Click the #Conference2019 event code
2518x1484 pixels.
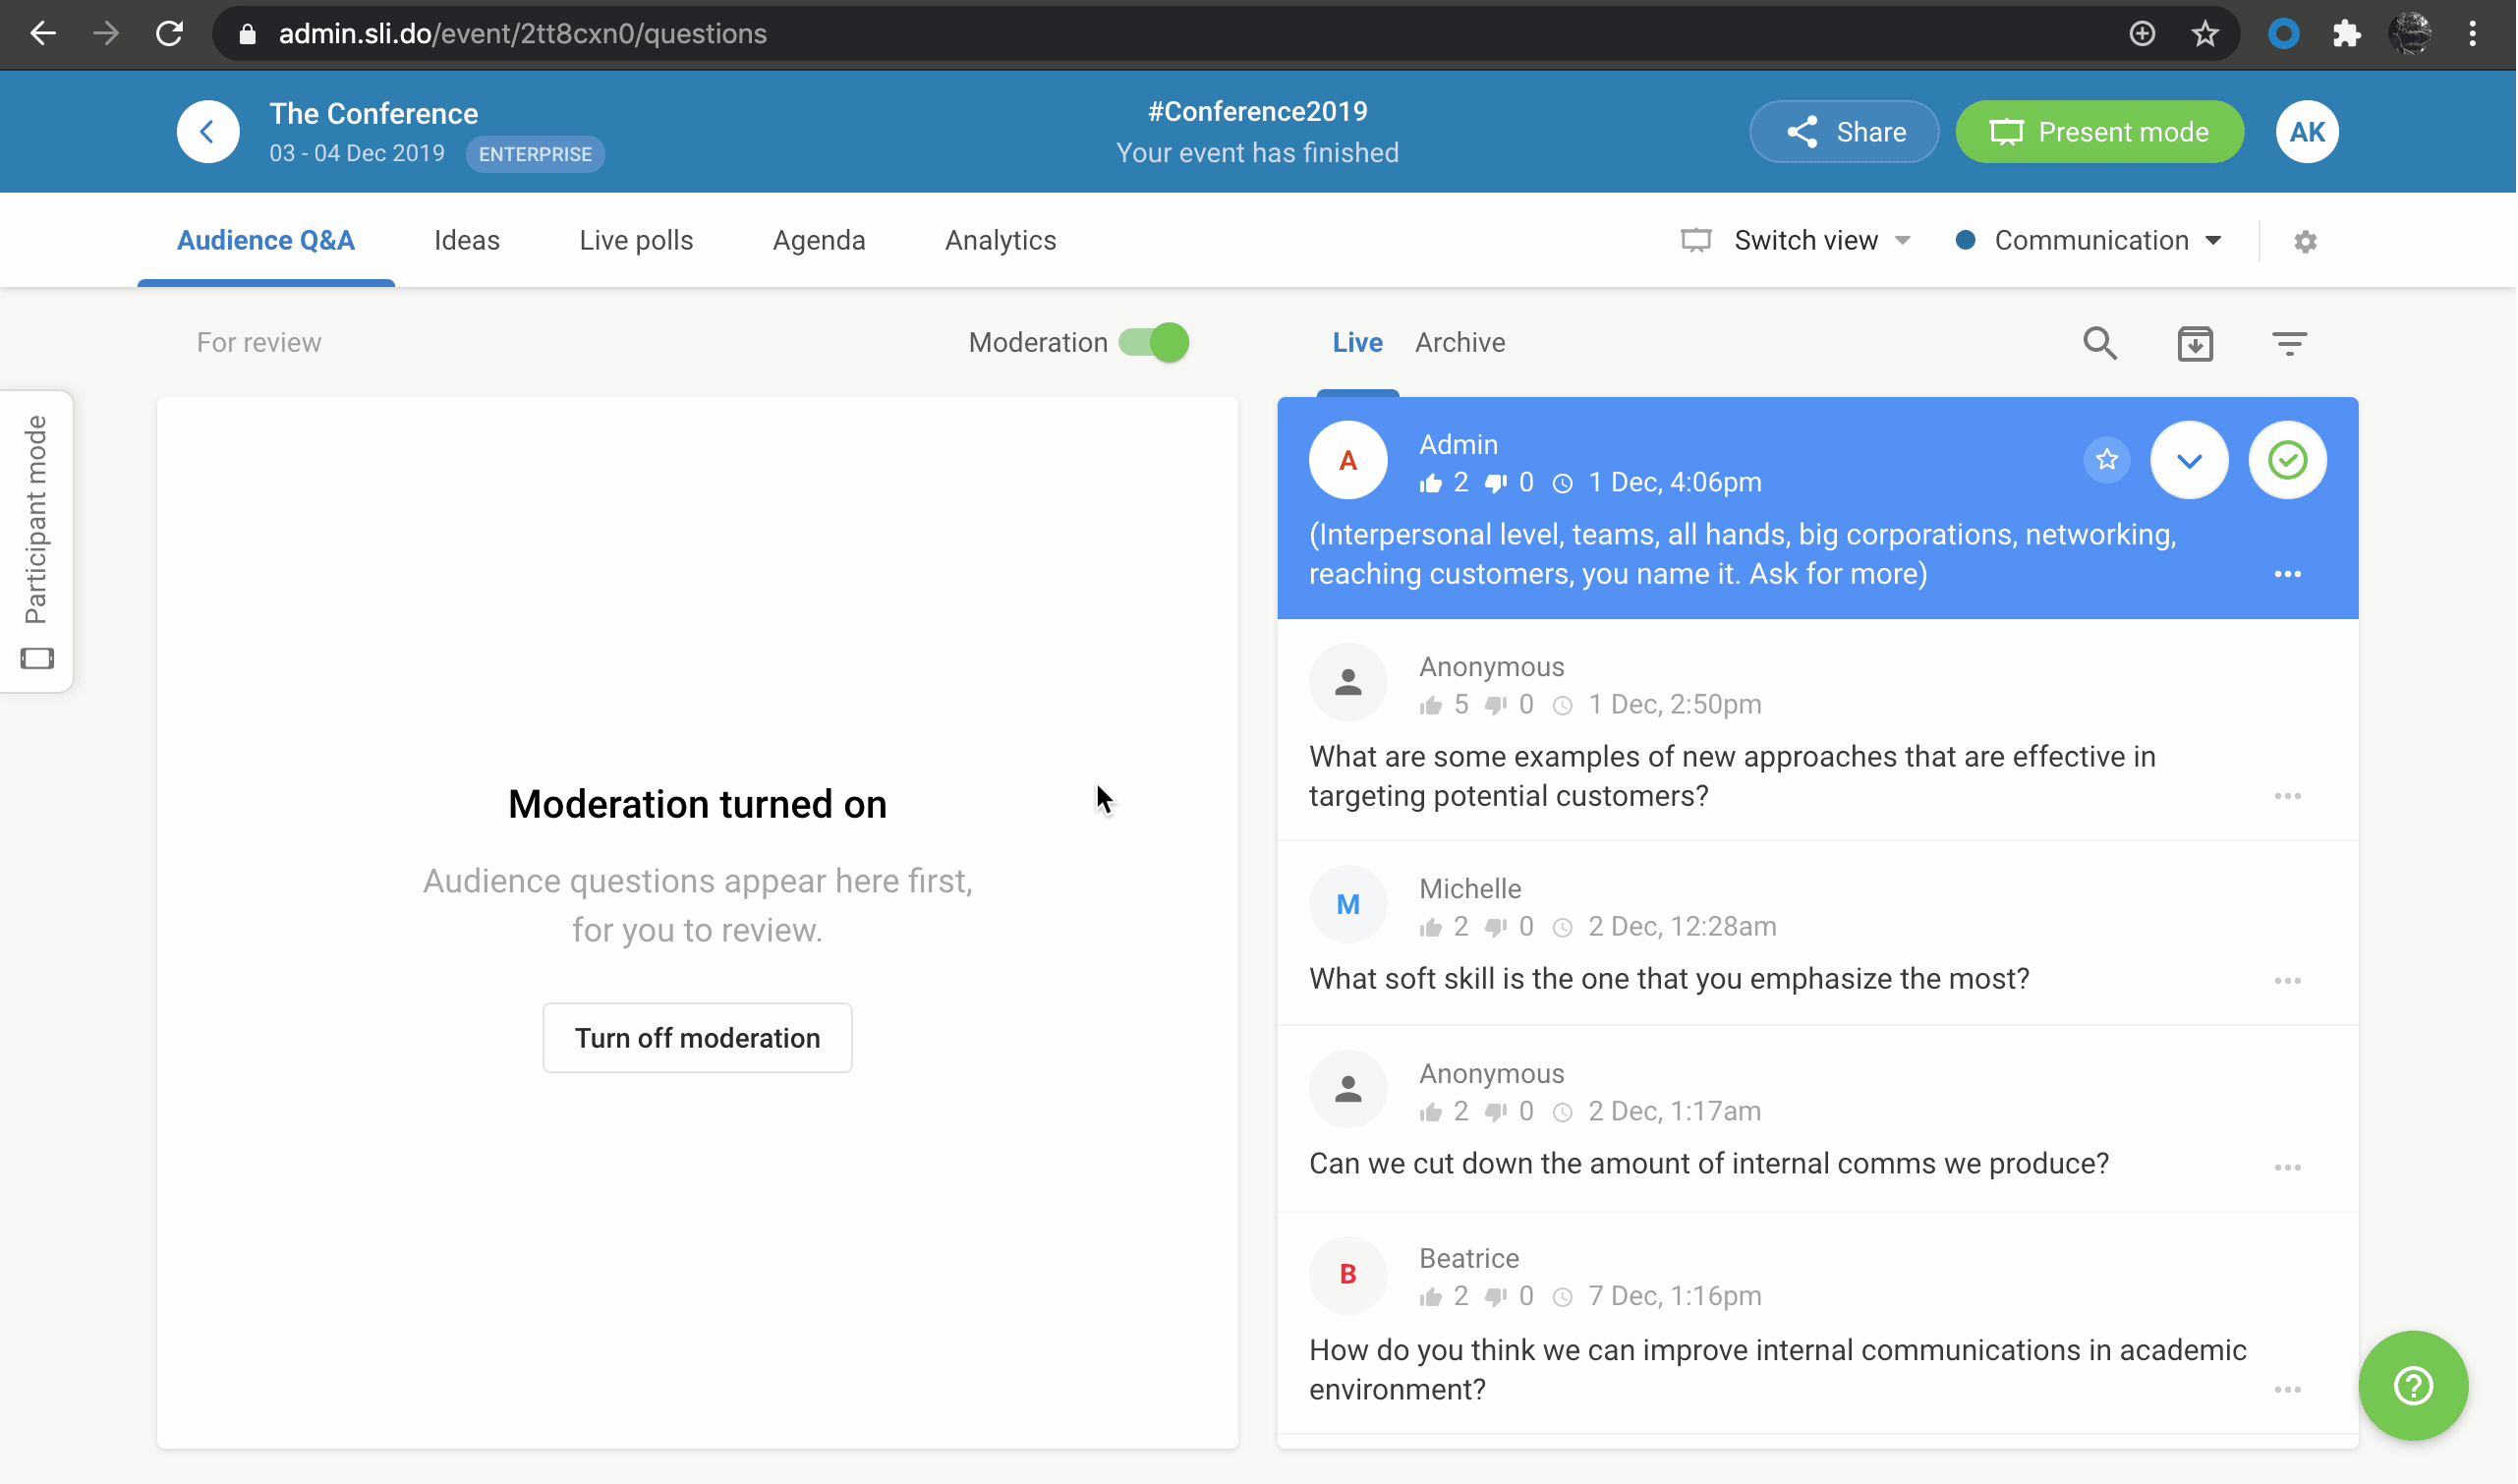coord(1258,112)
